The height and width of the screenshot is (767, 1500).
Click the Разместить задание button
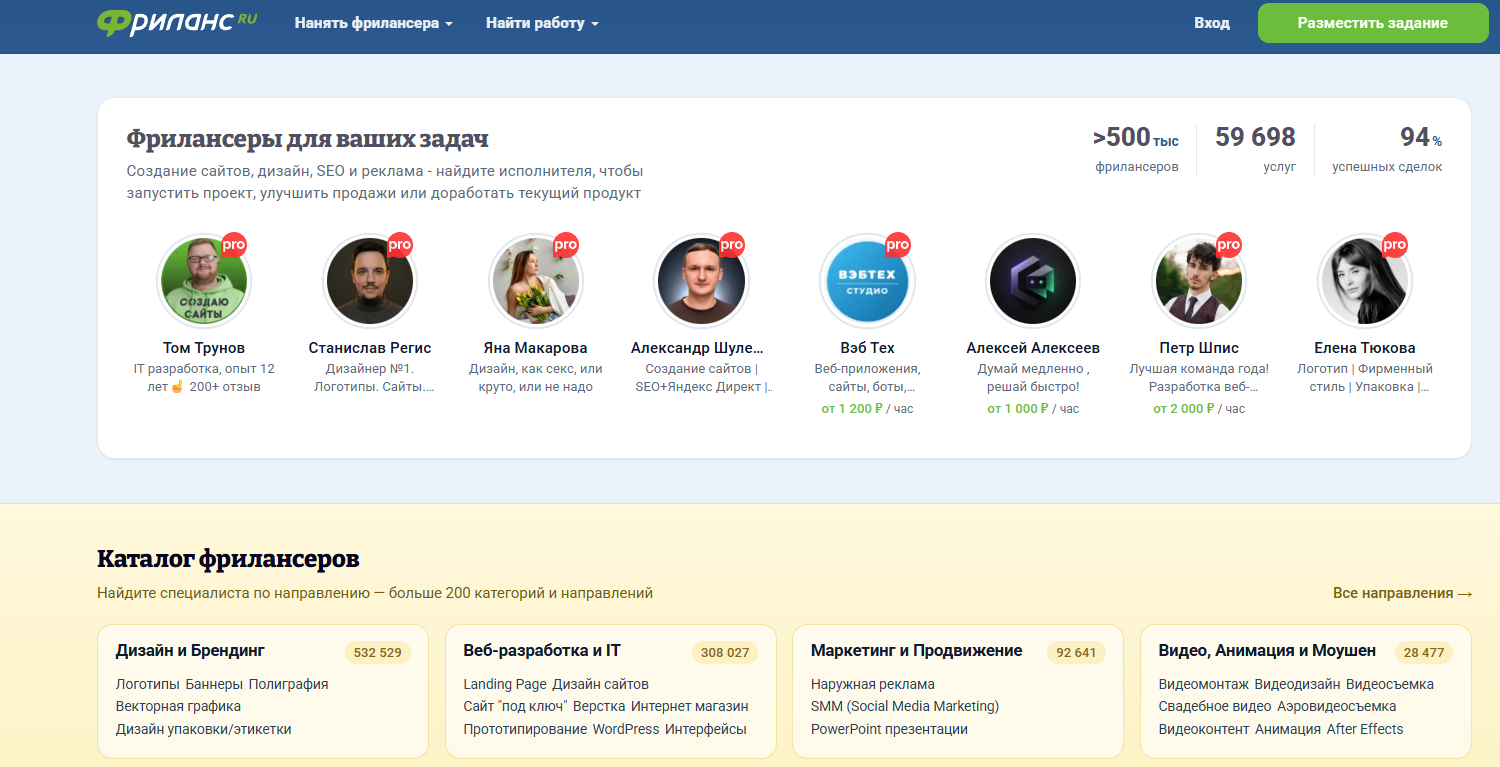1373,23
